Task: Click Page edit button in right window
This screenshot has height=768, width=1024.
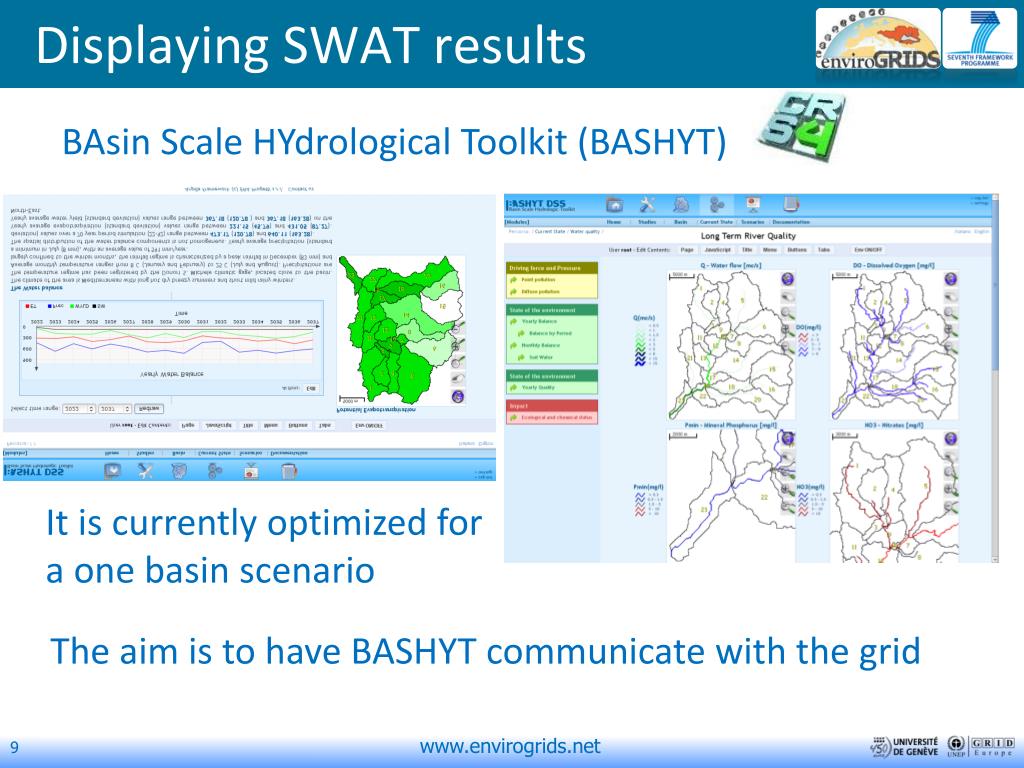Action: [x=687, y=249]
